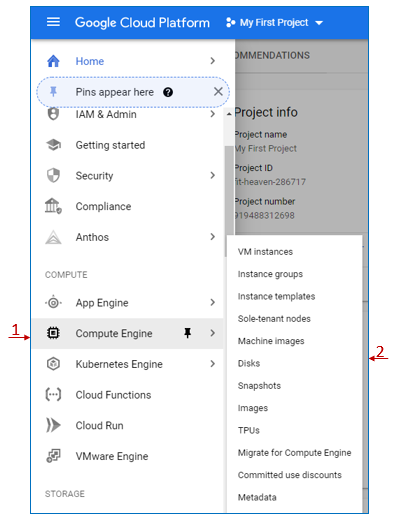Open Metadata in the submenu
This screenshot has height=525, width=398.
point(257,497)
